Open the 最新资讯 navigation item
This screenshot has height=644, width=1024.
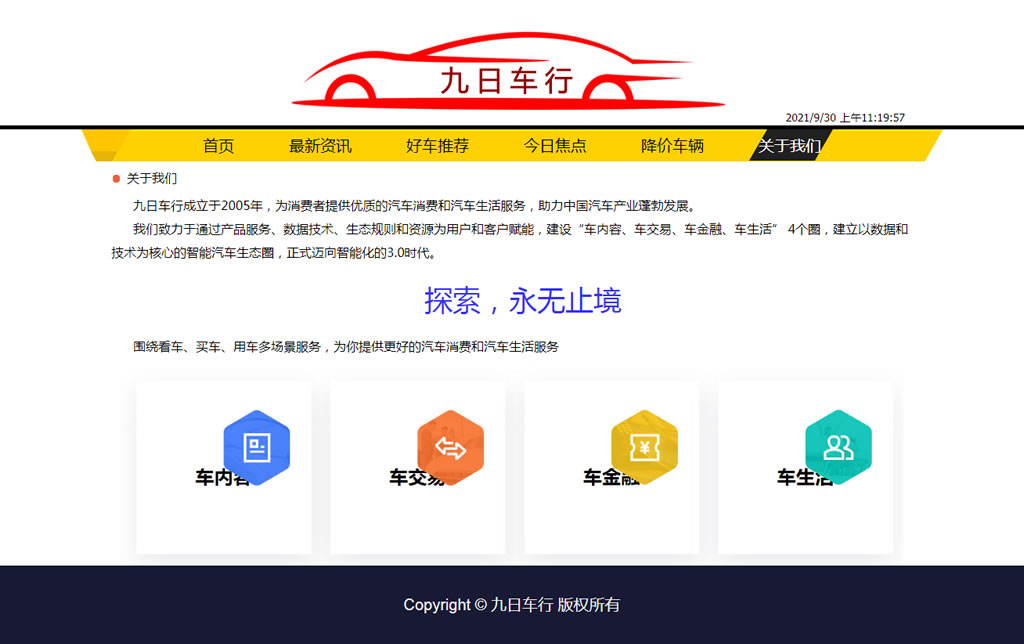coord(320,146)
